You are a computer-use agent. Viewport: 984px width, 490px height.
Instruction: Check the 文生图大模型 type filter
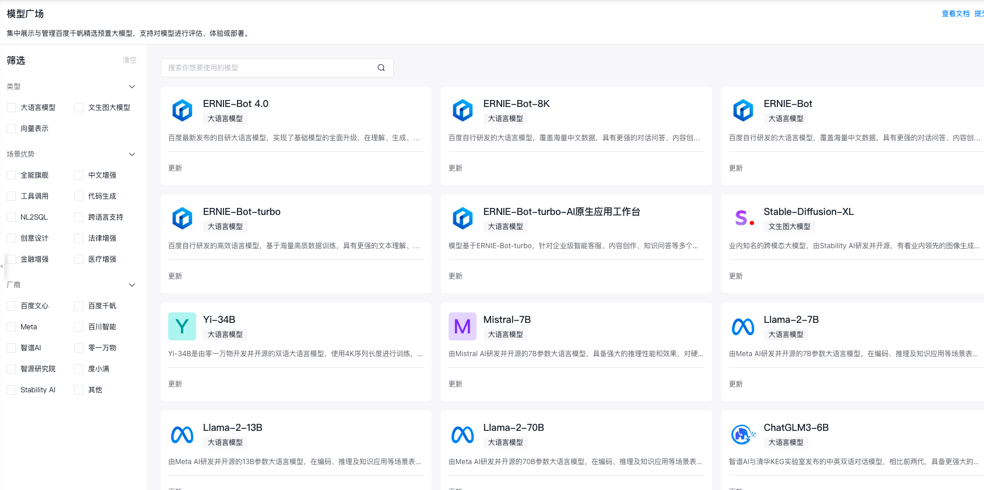tap(79, 107)
